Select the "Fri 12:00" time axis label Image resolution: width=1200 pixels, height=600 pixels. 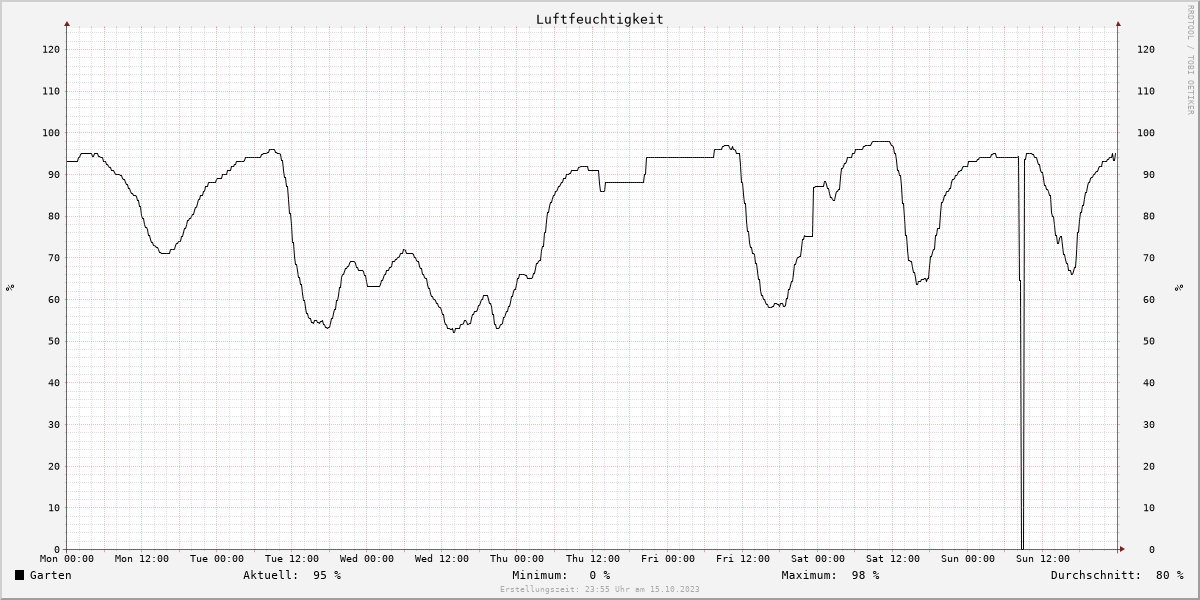tap(743, 559)
